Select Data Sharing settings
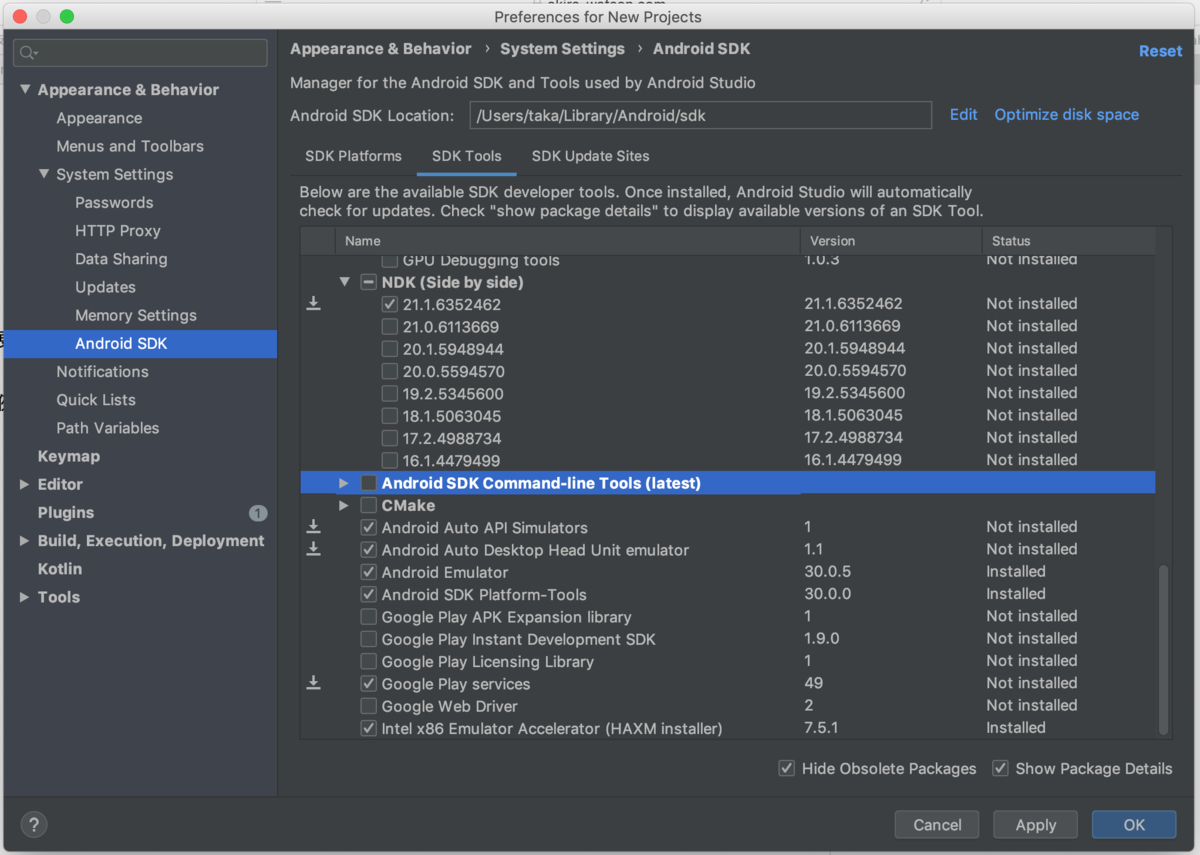The height and width of the screenshot is (855, 1200). coord(121,259)
